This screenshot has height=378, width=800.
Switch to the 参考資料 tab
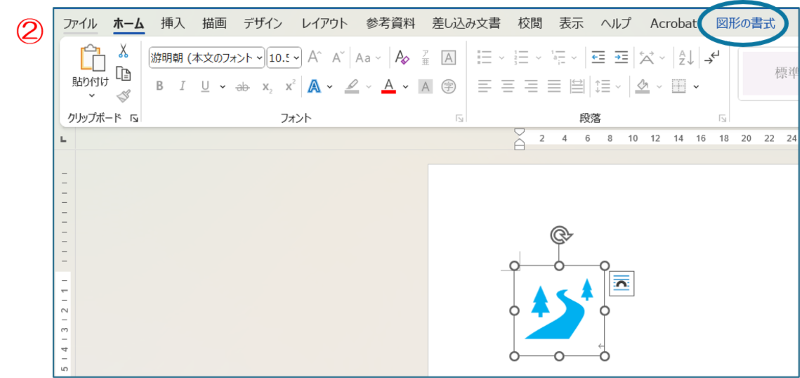click(391, 23)
